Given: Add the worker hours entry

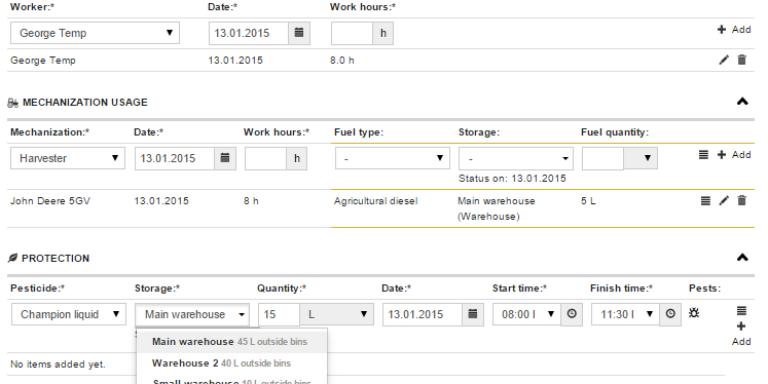Looking at the screenshot, I should point(734,30).
